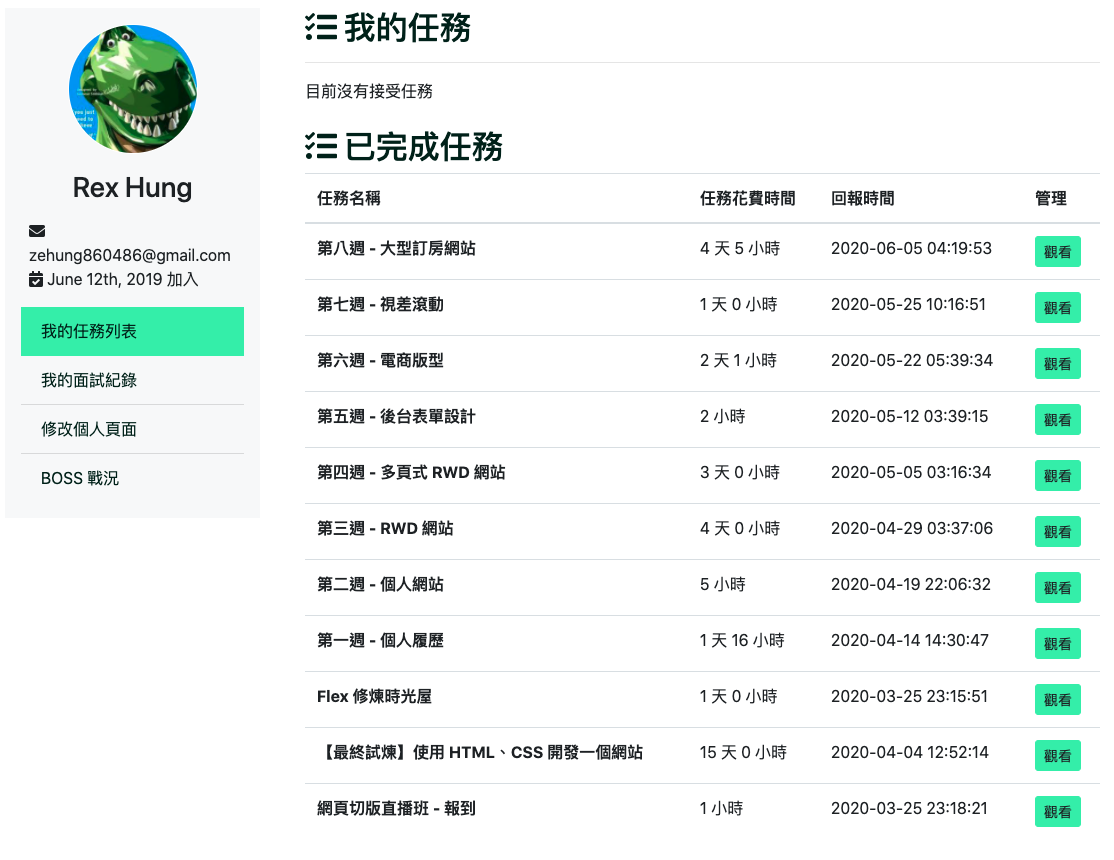Screen dimensions: 1114x860
Task: Click 觀看 for 最終試煉 HTML CSS task
Action: point(1057,755)
